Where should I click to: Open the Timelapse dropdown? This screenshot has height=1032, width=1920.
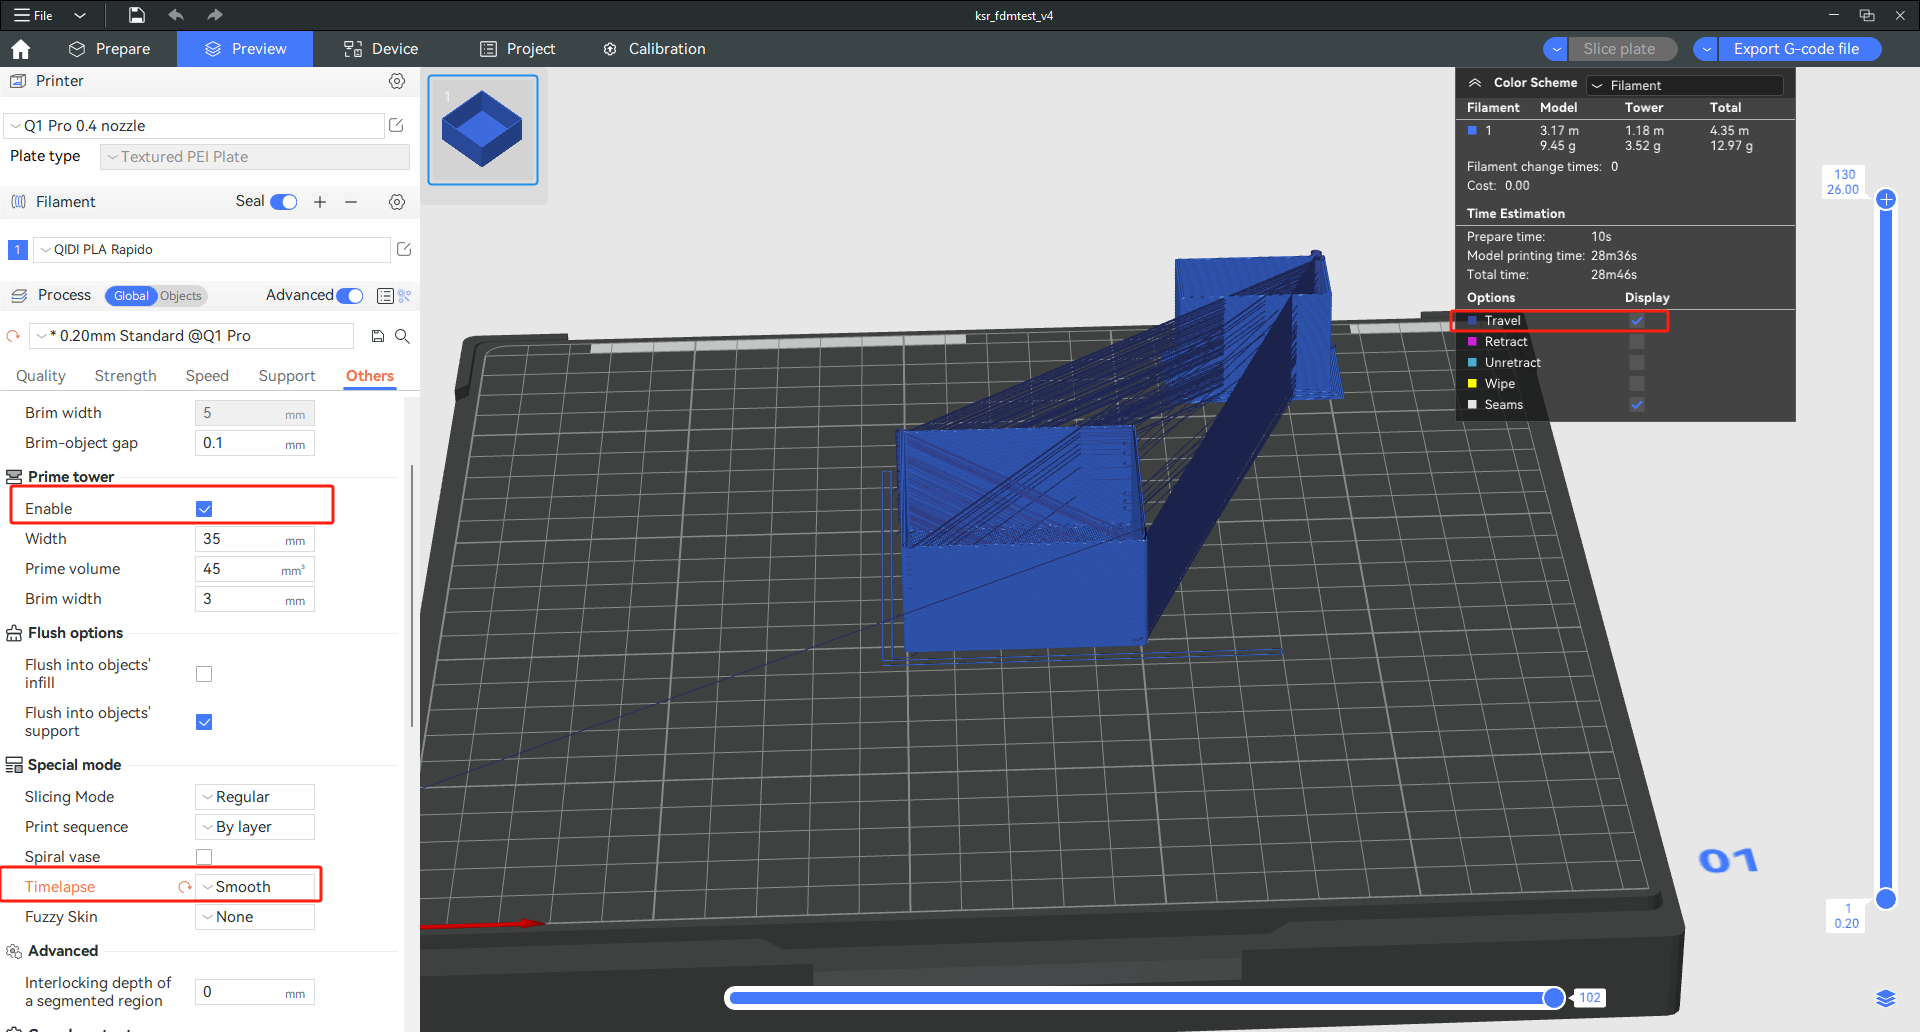coord(255,887)
